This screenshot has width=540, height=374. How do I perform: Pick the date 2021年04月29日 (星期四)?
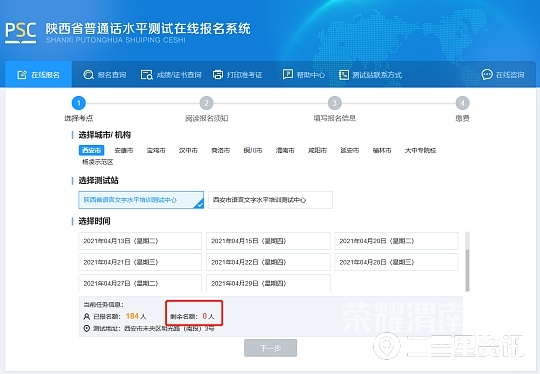tap(268, 283)
